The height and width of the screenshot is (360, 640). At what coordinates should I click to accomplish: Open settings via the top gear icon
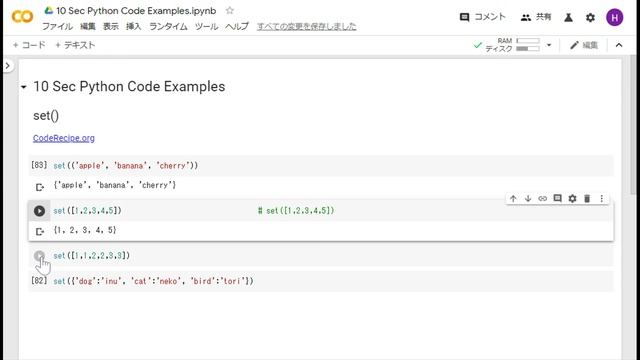coord(590,18)
